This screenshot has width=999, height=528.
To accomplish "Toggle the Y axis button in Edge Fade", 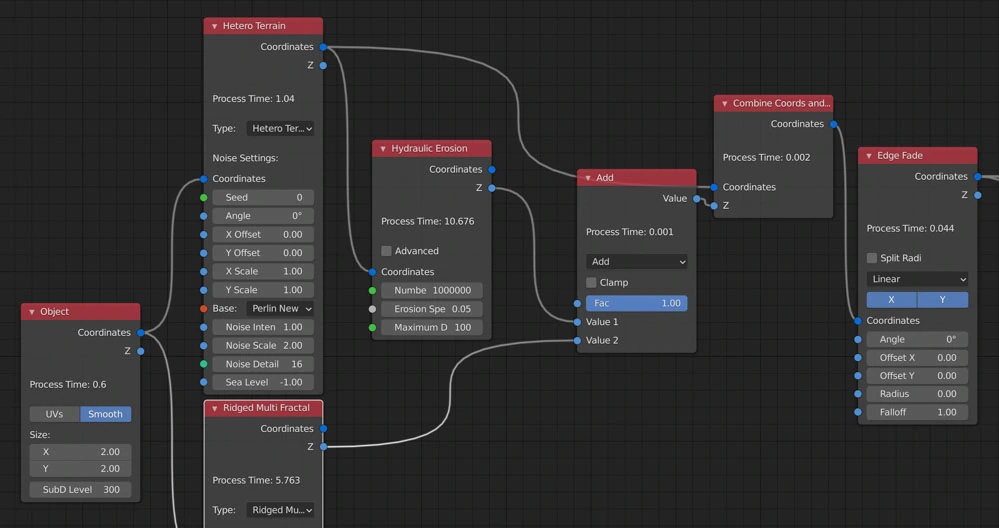I will point(942,299).
